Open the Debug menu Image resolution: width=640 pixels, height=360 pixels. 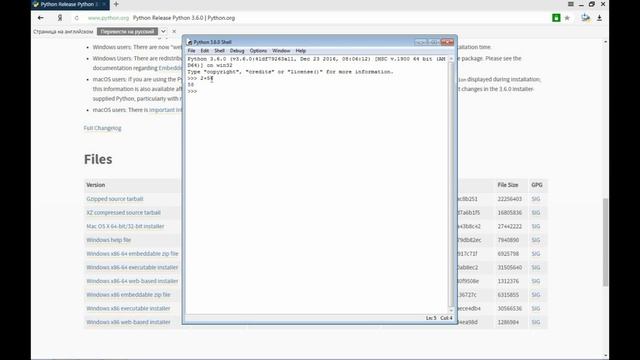237,51
